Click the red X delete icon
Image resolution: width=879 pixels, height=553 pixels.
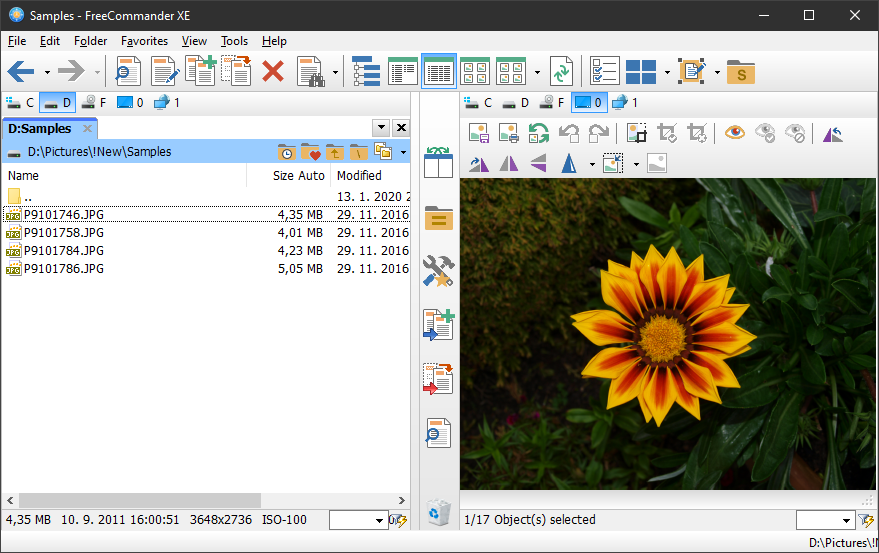(273, 71)
